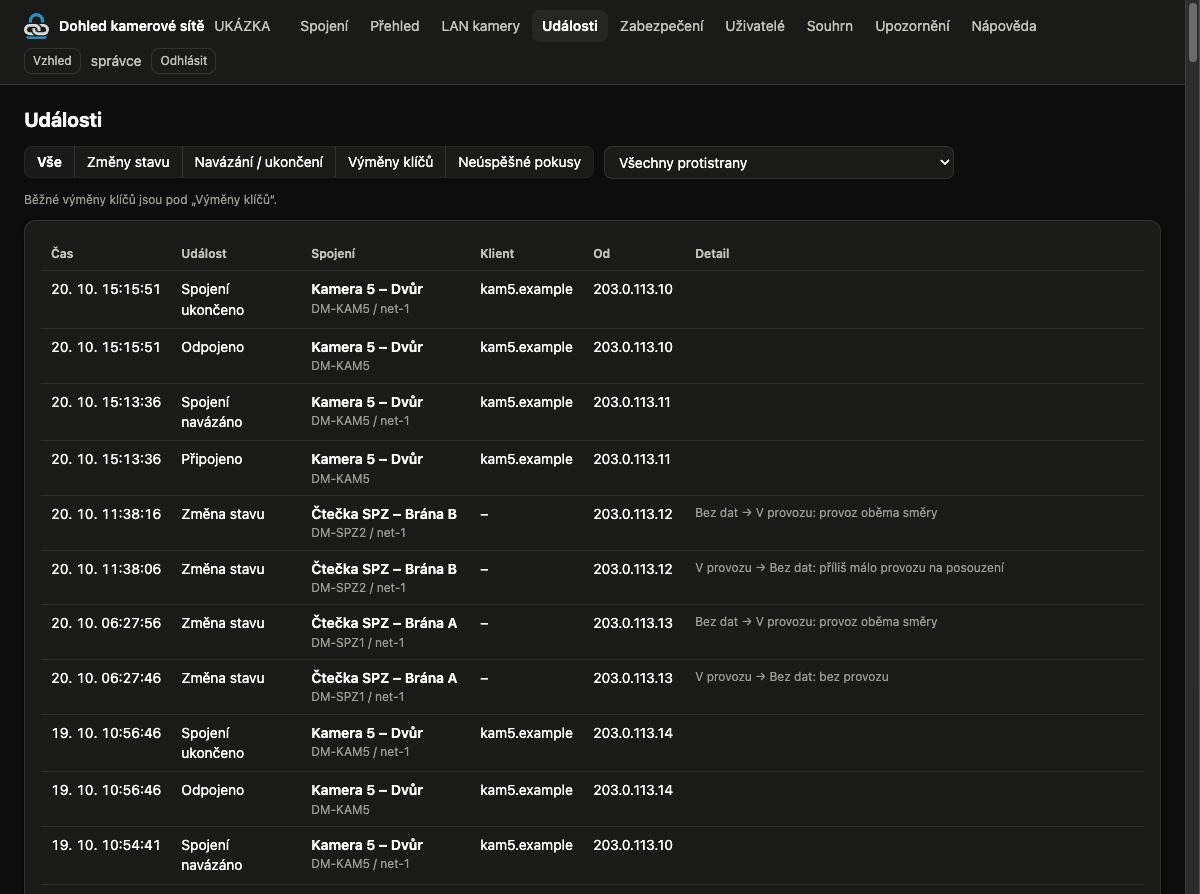Screen dimensions: 1200x894
Task: Click the Od column header
Action: (x=601, y=254)
